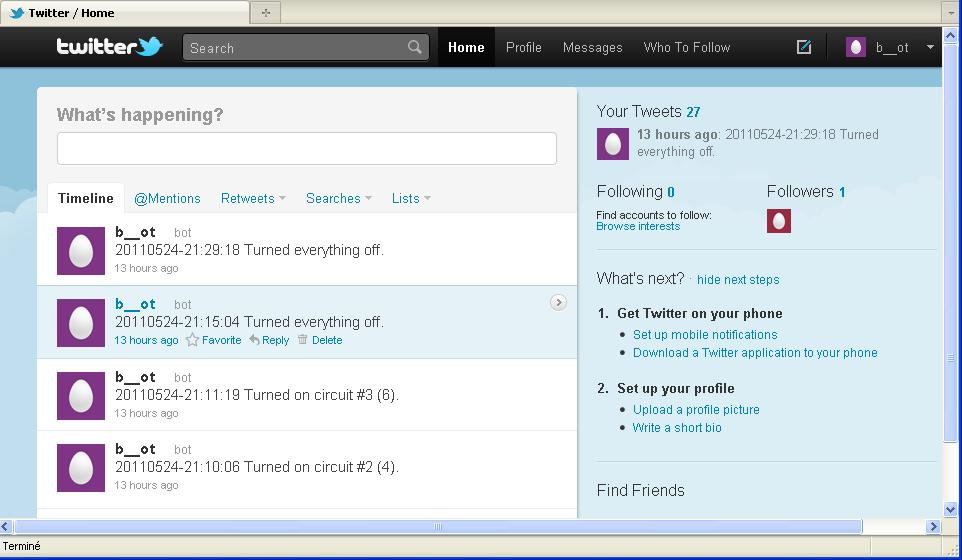
Task: Click the Twitter bird favicon in browser tab
Action: point(17,13)
